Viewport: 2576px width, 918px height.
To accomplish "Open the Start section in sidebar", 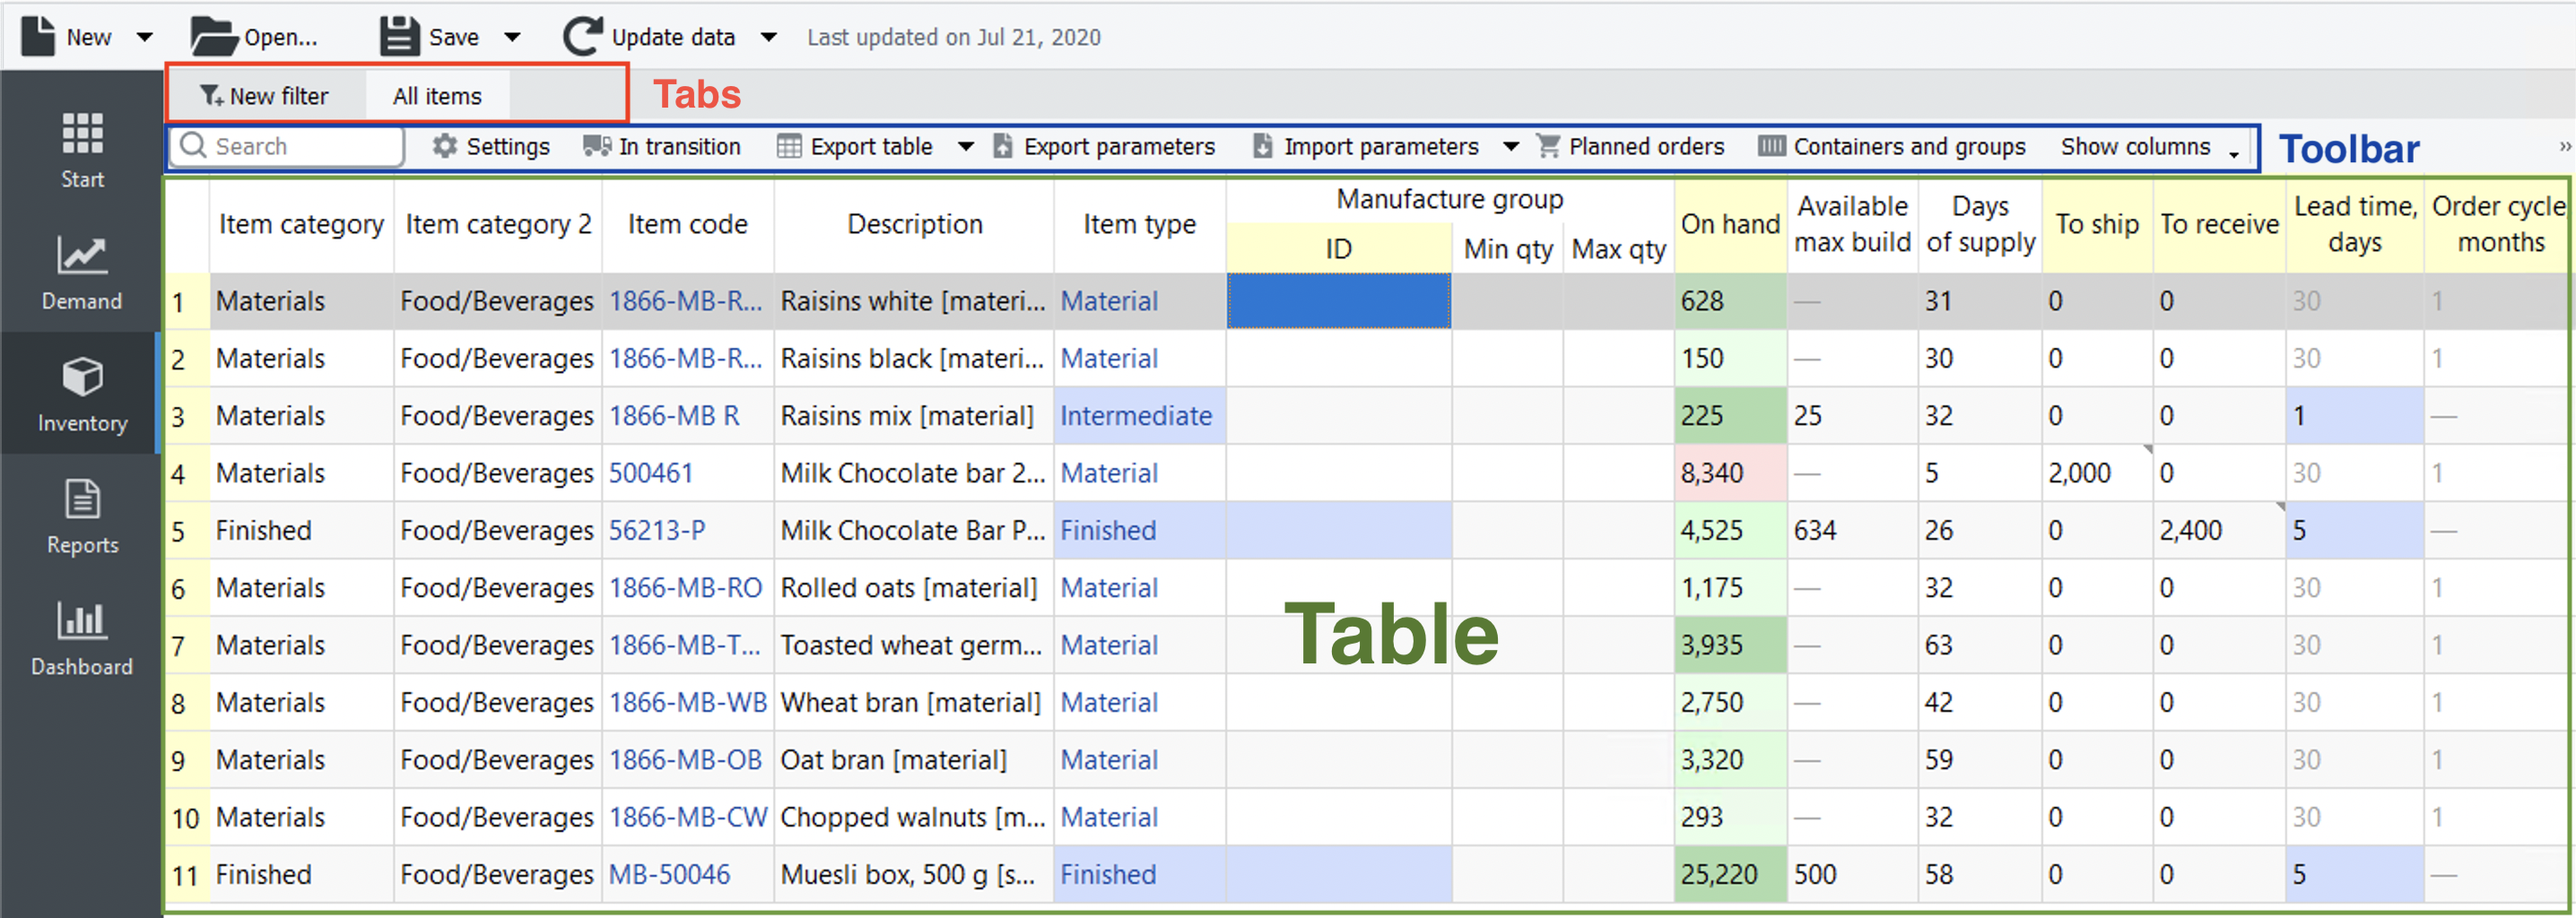I will 82,150.
